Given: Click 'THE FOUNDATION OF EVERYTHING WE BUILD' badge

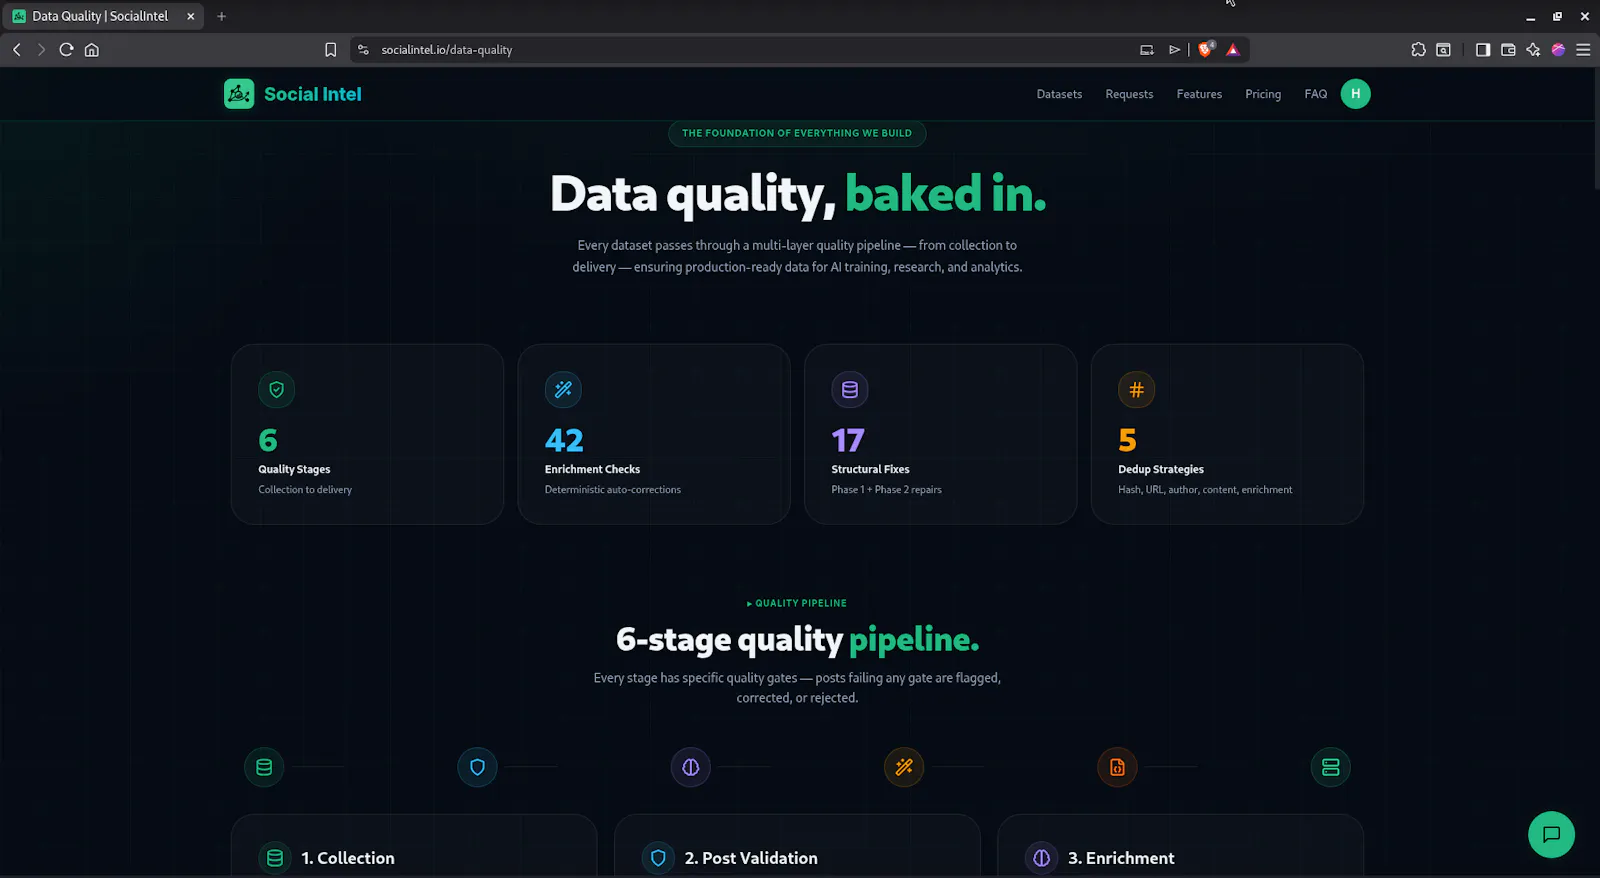Looking at the screenshot, I should (x=797, y=133).
